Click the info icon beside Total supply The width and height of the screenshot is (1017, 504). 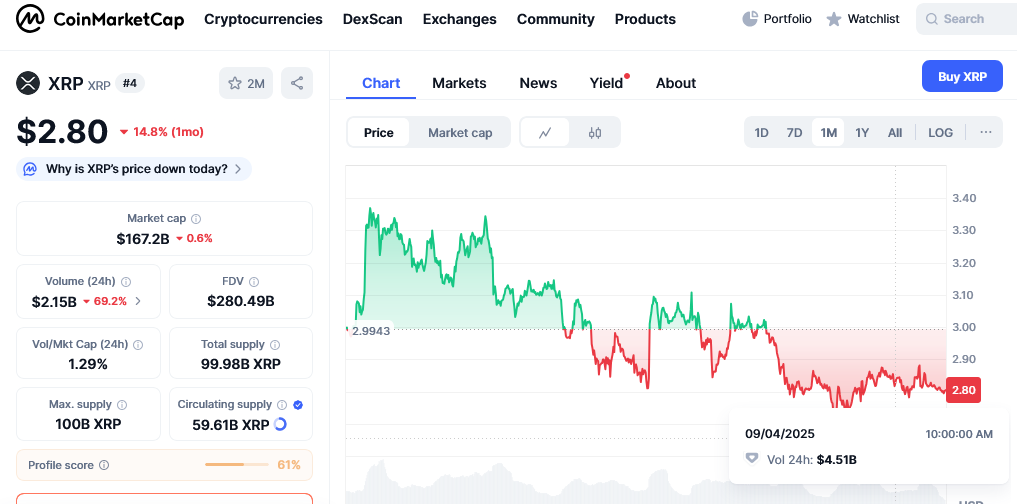tap(275, 344)
